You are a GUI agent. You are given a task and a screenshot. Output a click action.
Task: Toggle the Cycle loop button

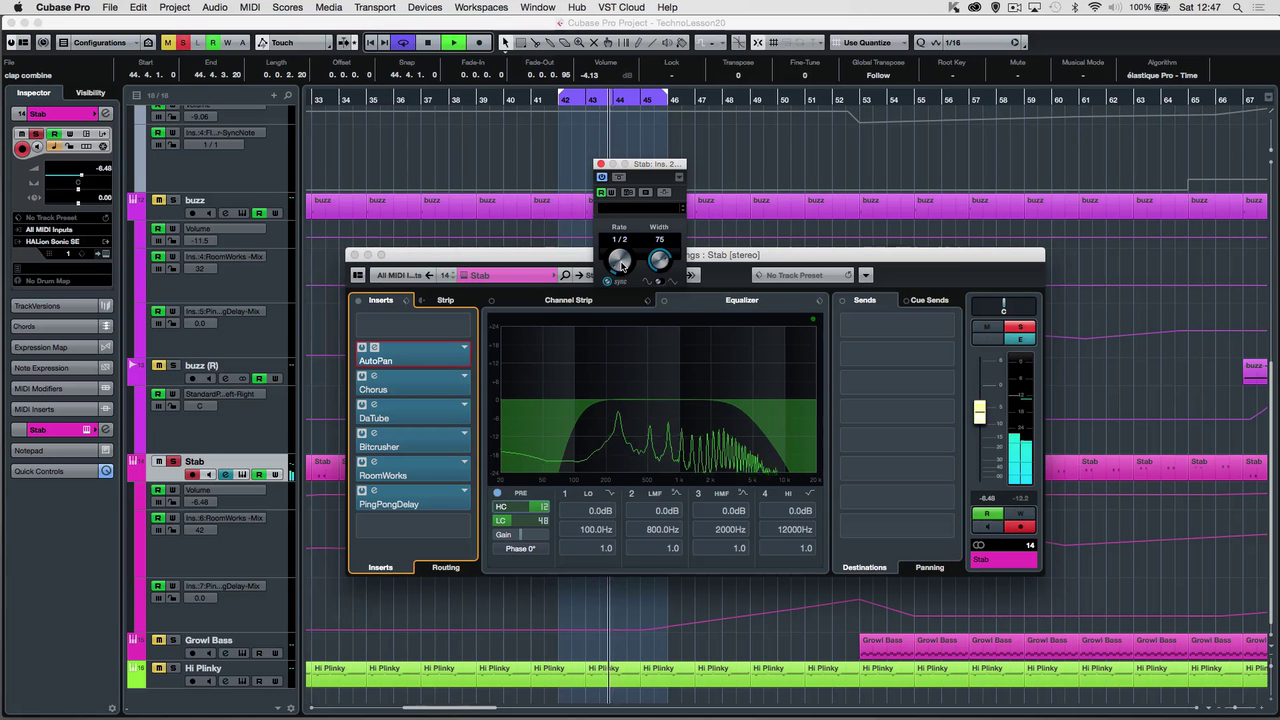(403, 43)
